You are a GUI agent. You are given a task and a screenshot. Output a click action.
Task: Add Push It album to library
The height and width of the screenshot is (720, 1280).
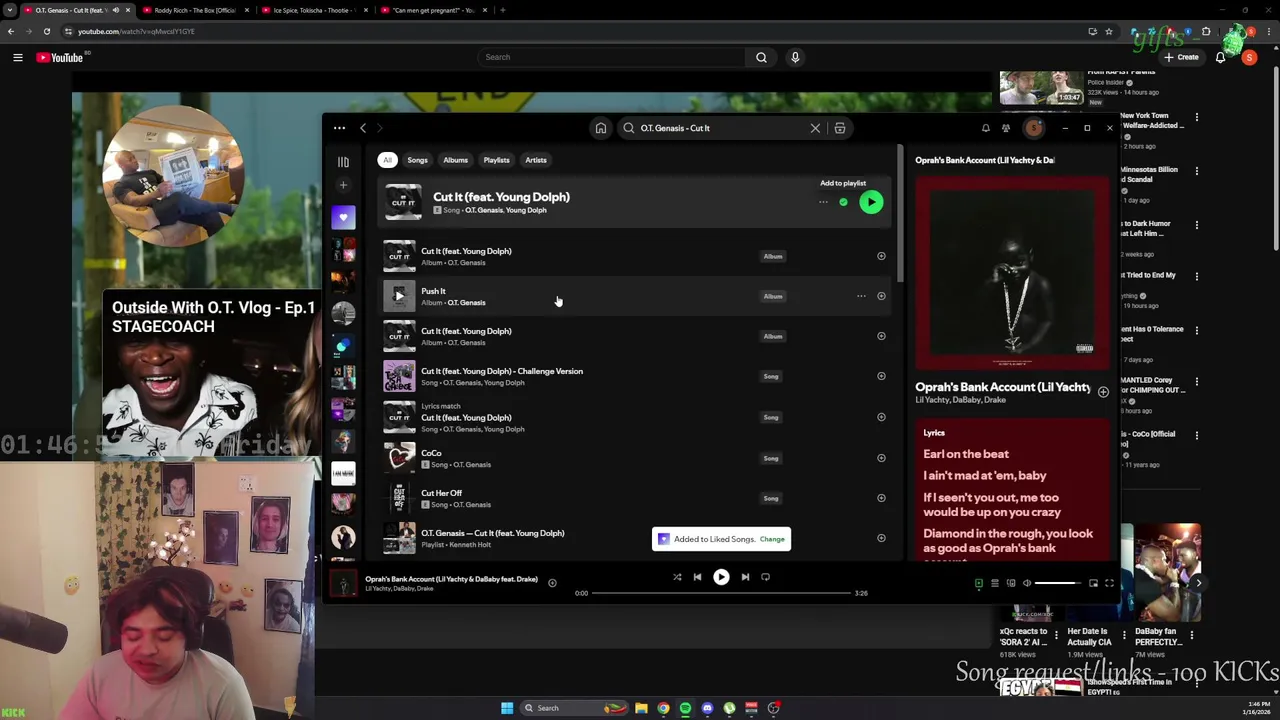pos(881,296)
